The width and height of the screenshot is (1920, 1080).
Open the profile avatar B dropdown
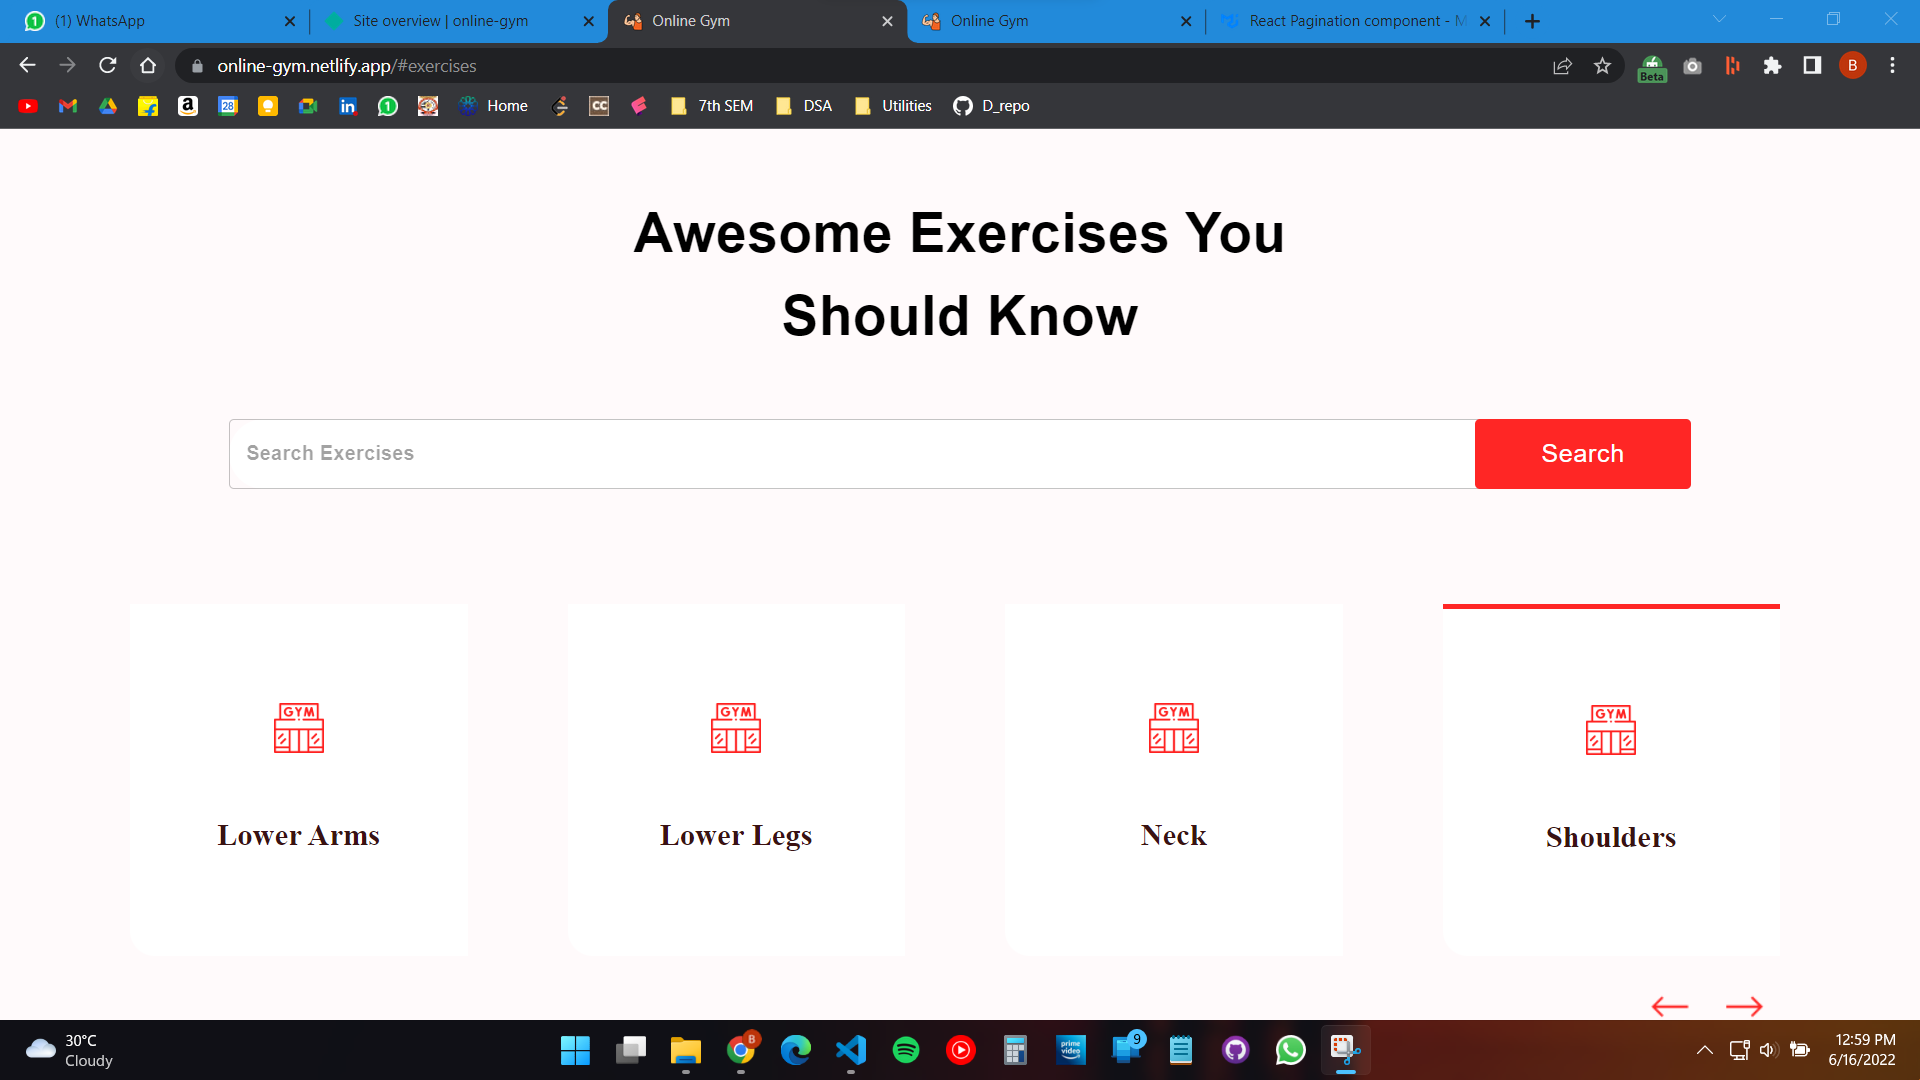coord(1852,65)
